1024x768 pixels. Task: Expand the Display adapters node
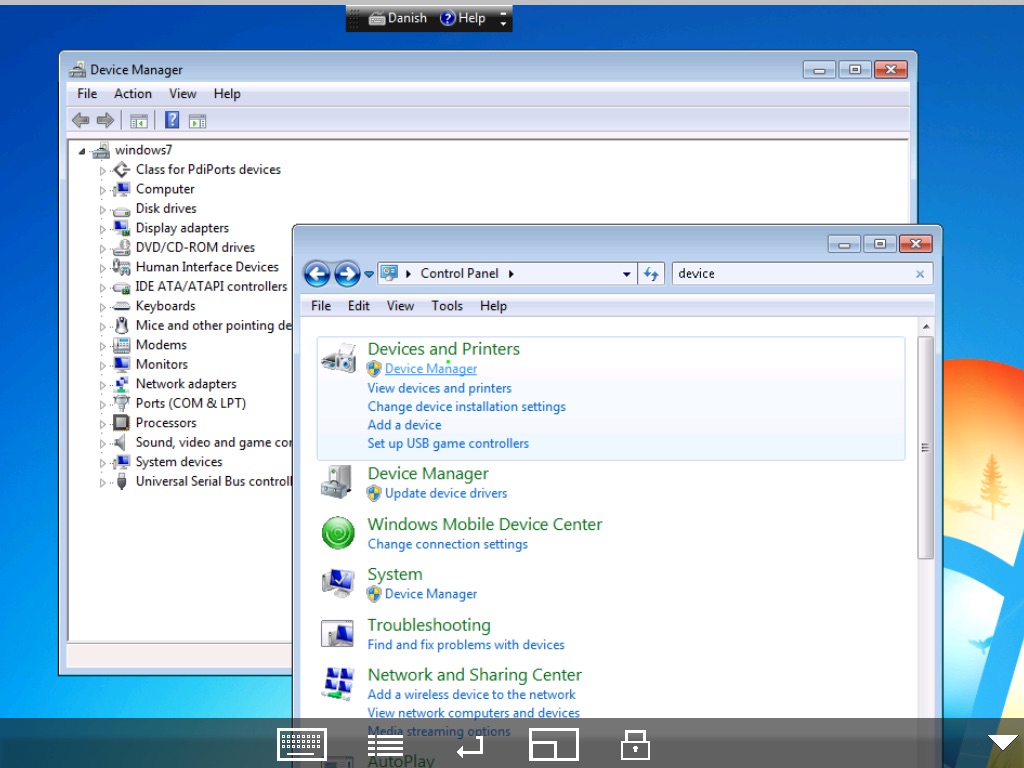click(x=103, y=229)
